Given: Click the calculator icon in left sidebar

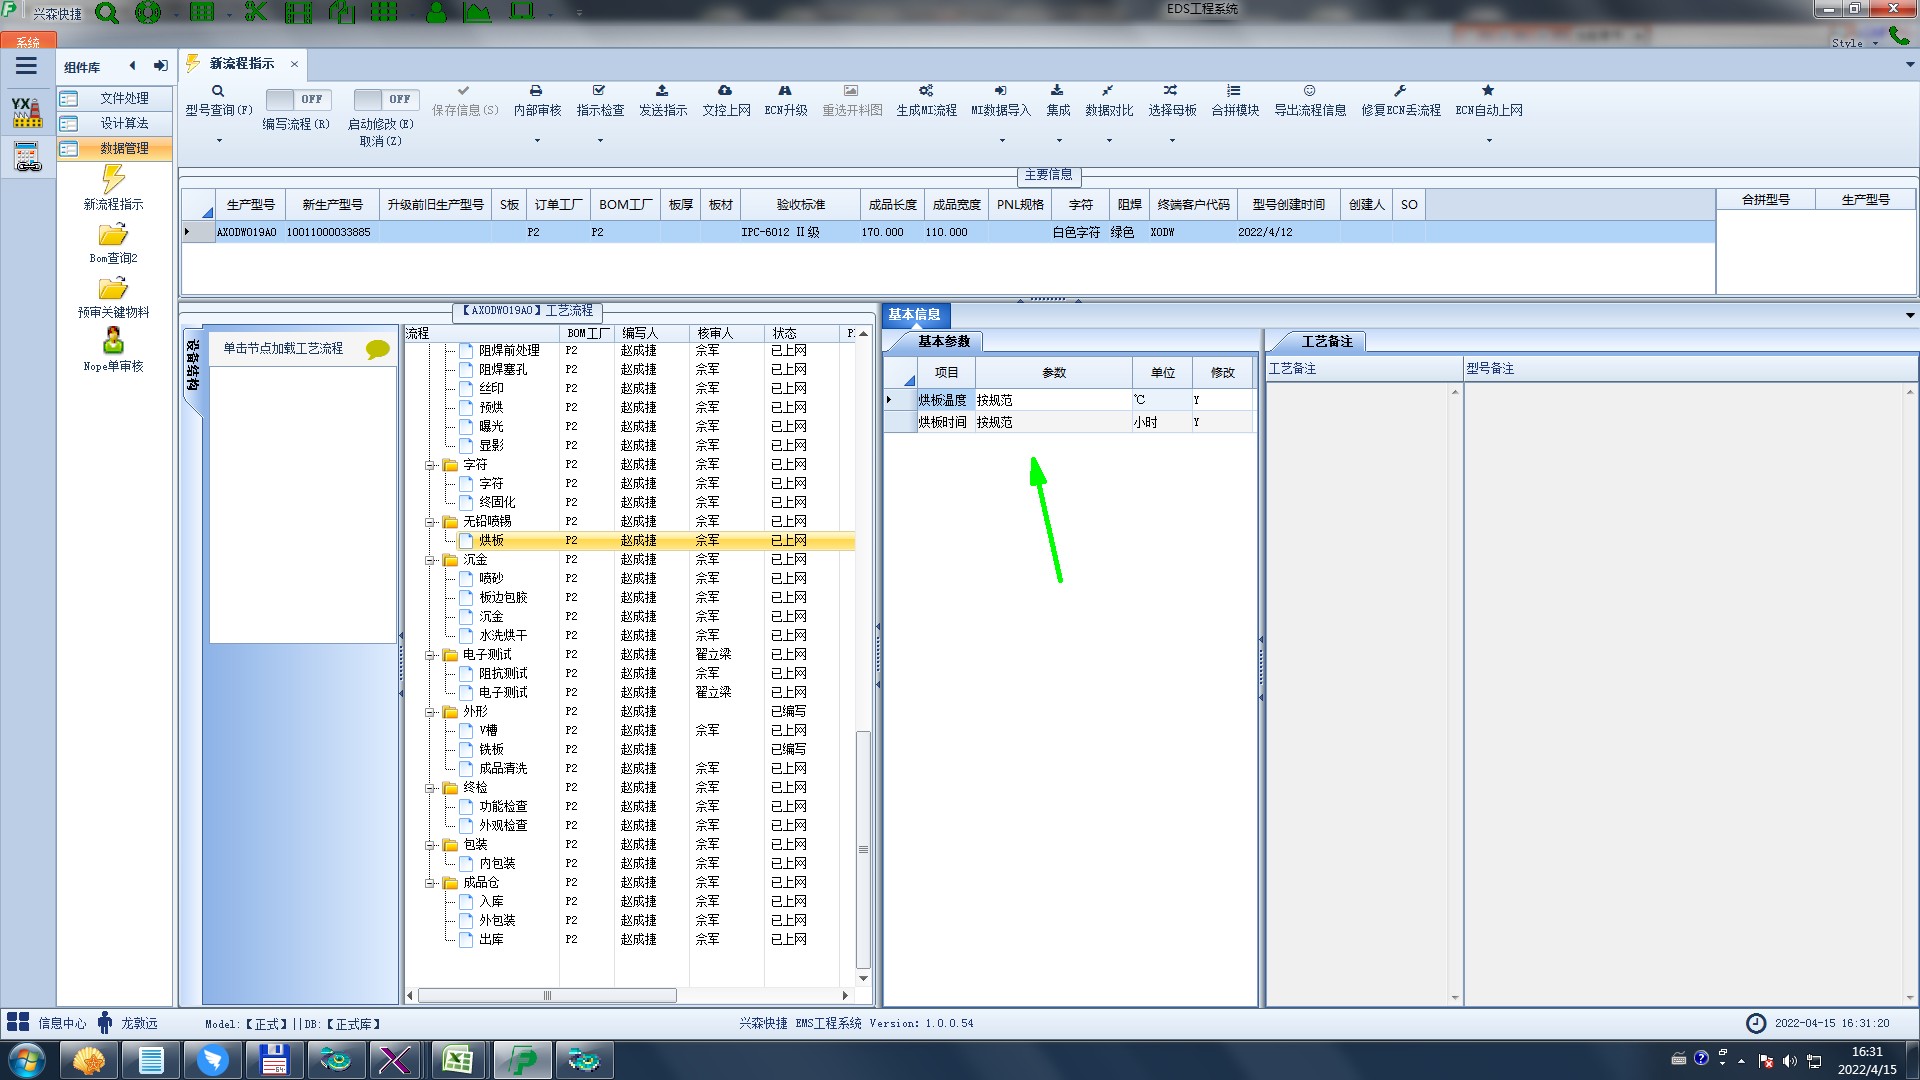Looking at the screenshot, I should point(27,157).
